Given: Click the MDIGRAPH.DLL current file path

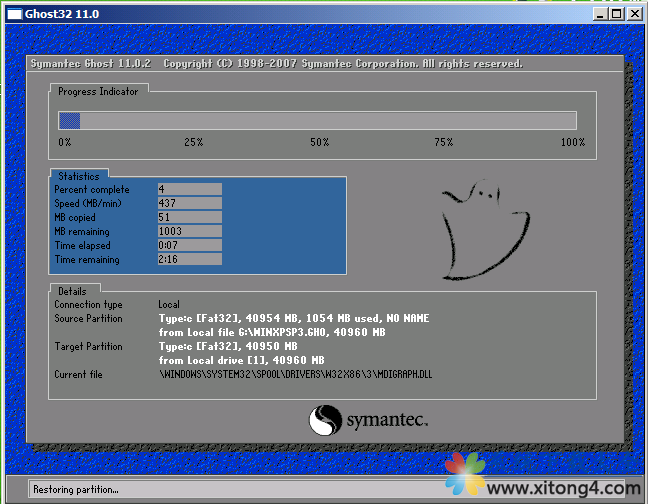Looking at the screenshot, I should [x=295, y=375].
